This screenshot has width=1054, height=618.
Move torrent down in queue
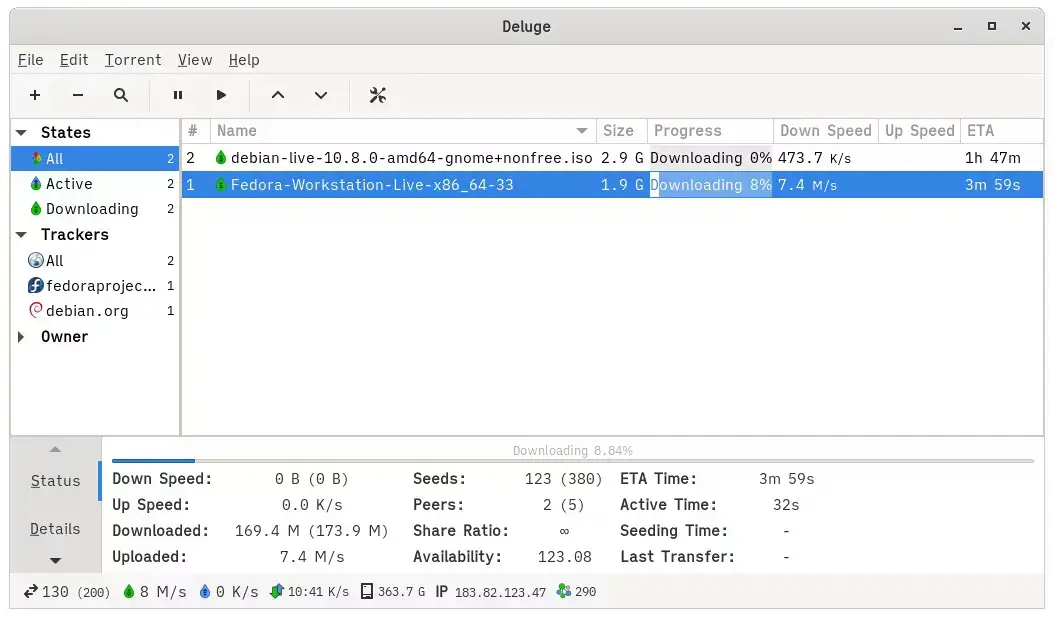pos(321,95)
